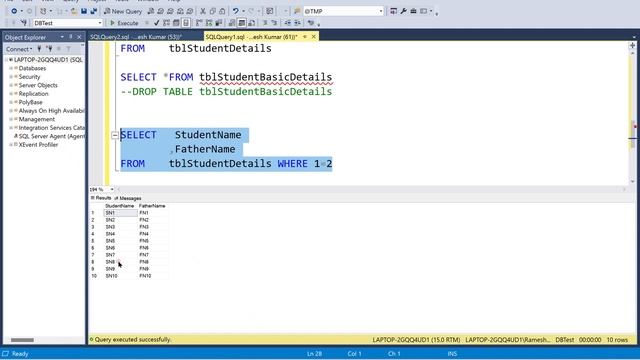Click the Properties wrench icon
The width and height of the screenshot is (640, 360).
(x=403, y=11)
